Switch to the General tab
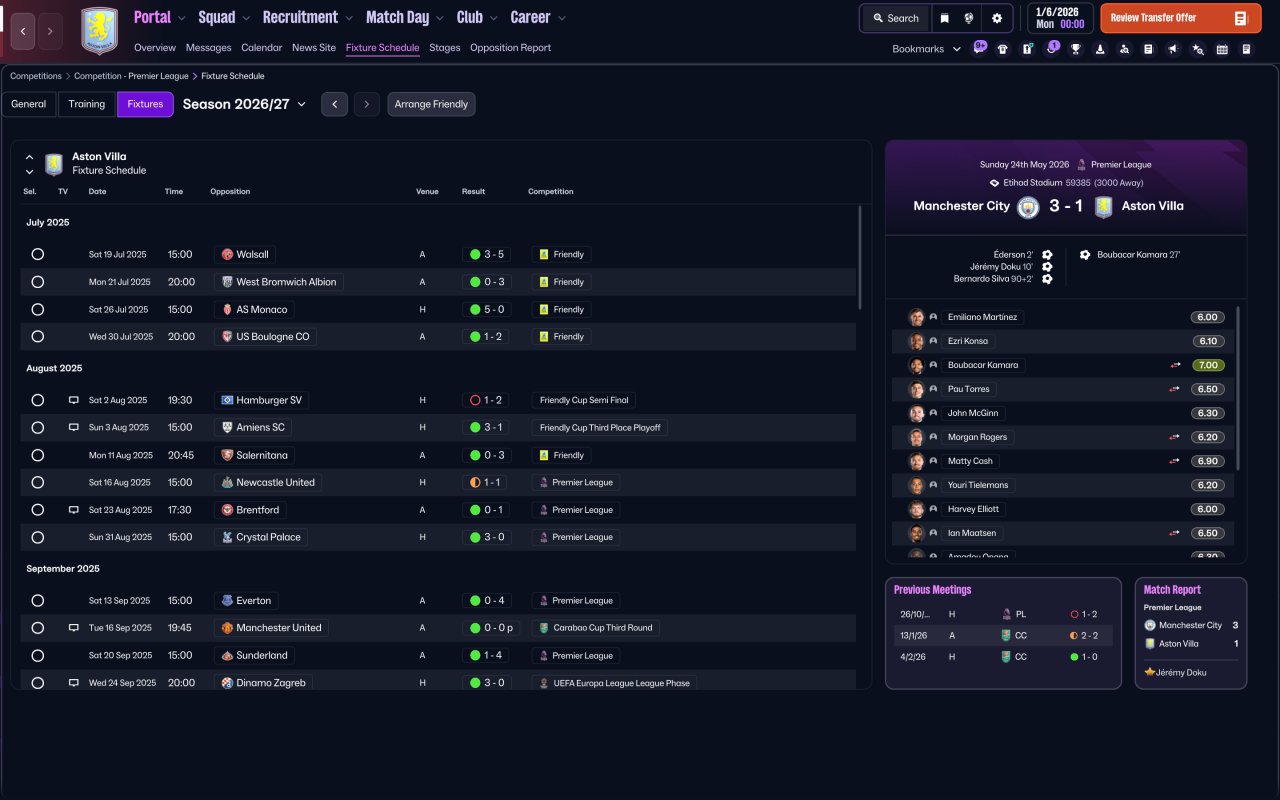 coord(29,104)
